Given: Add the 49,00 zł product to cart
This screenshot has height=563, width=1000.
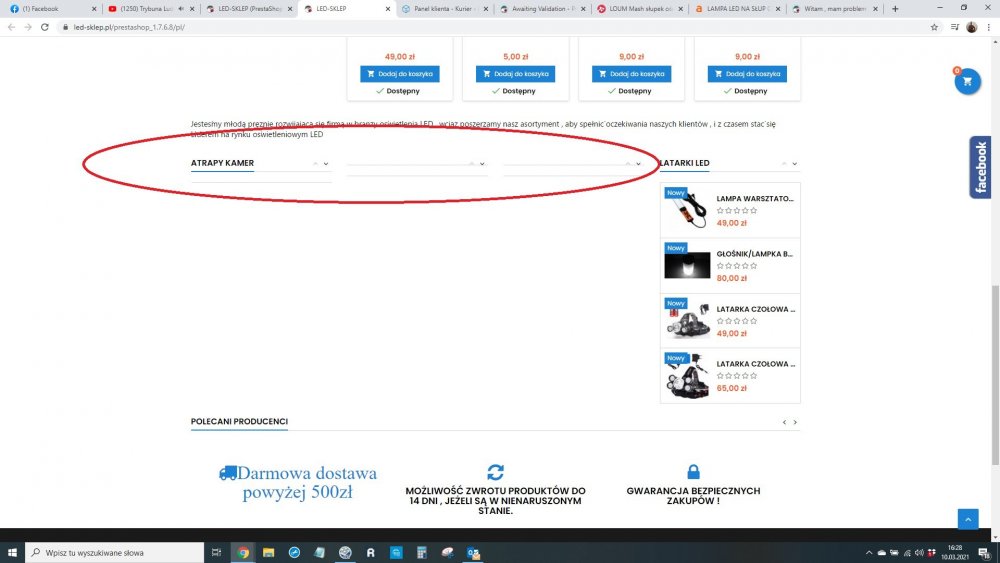Looking at the screenshot, I should [x=399, y=74].
